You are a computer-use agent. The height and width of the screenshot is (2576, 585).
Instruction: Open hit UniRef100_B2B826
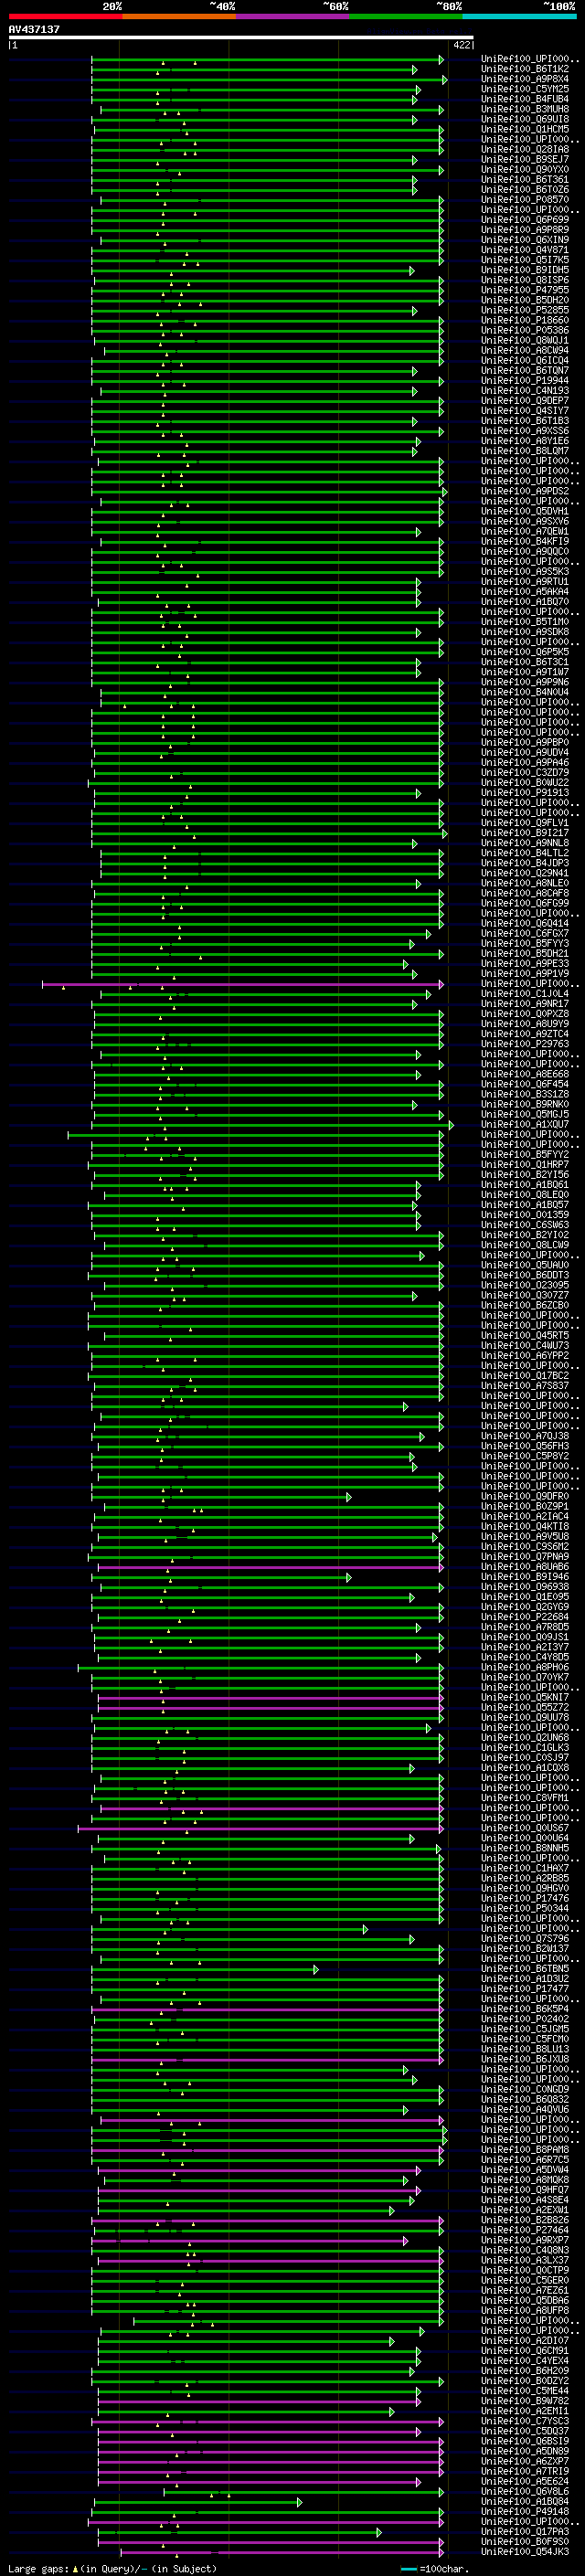(x=525, y=2220)
